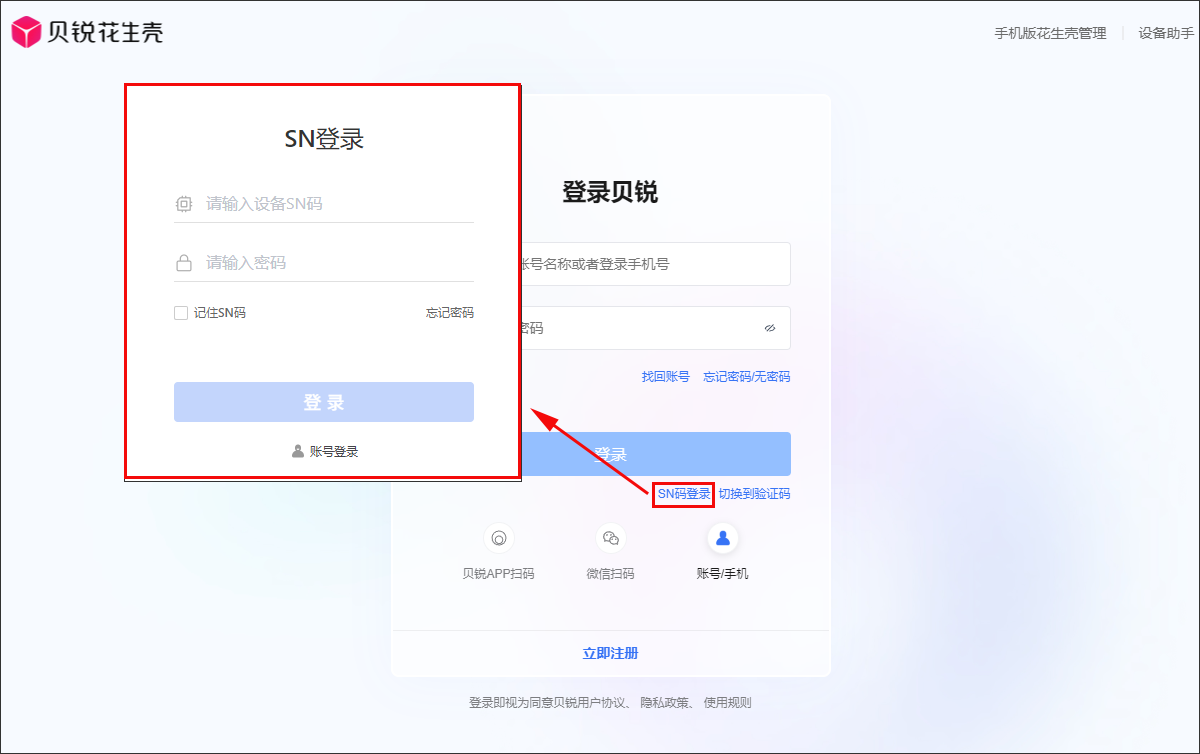1200x754 pixels.
Task: Enable the 记住SN码 checkbox
Action: click(181, 313)
